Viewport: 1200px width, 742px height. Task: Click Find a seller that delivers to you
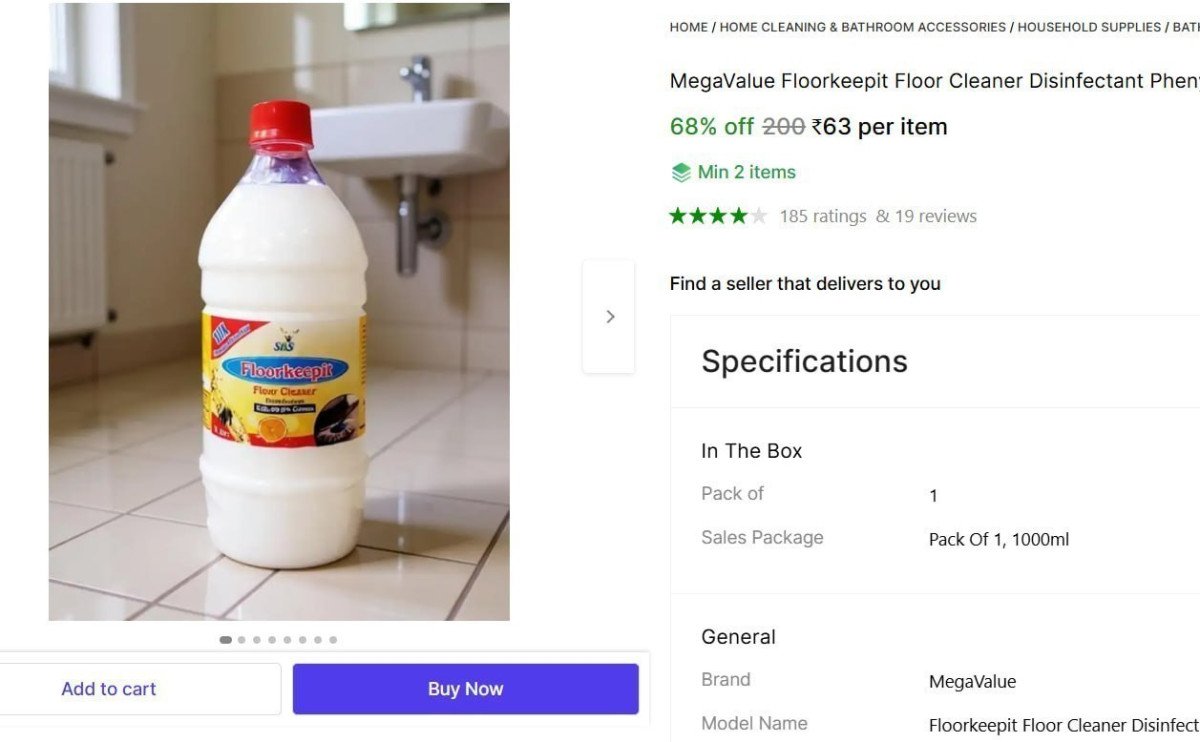pos(805,283)
